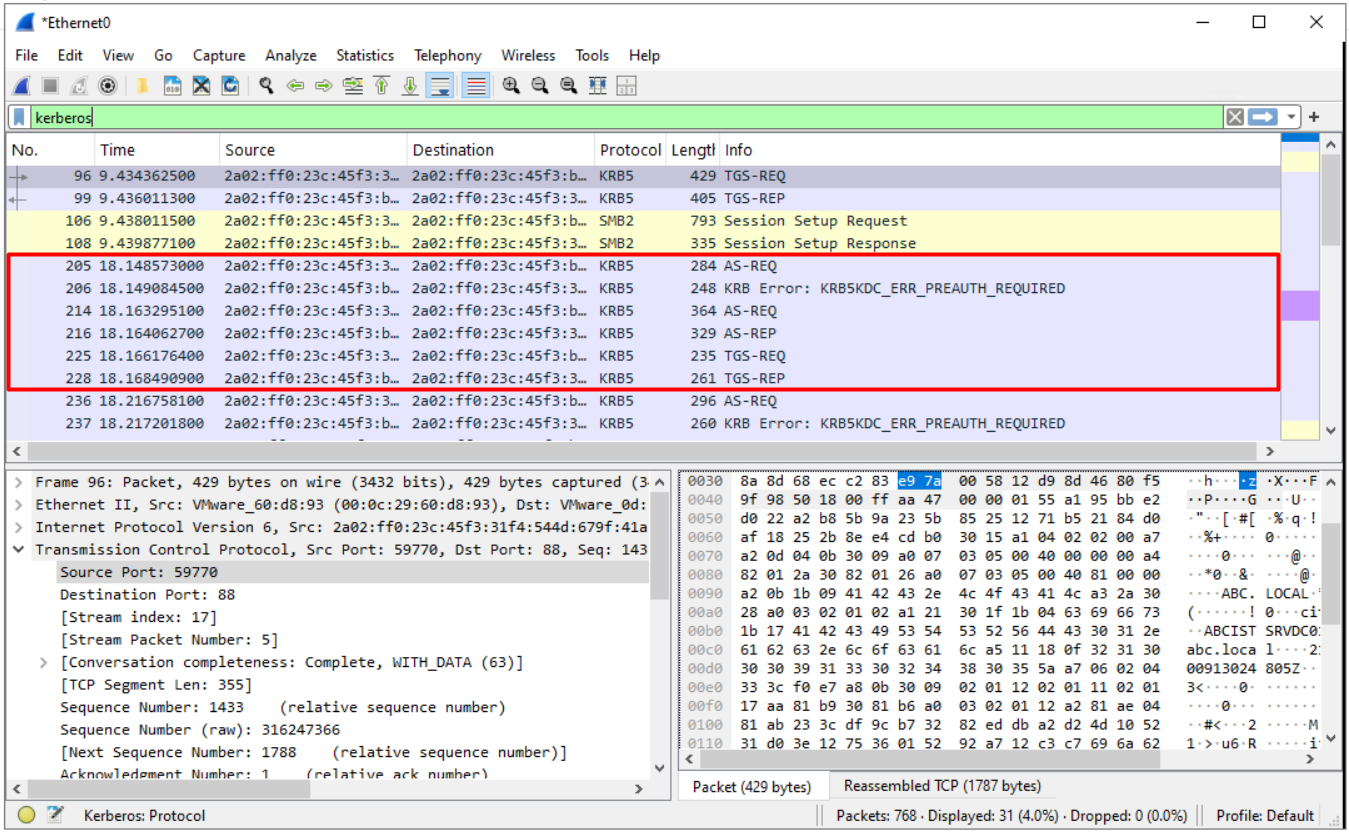Open the Capture menu
Viewport: 1349px width, 832px height.
219,56
